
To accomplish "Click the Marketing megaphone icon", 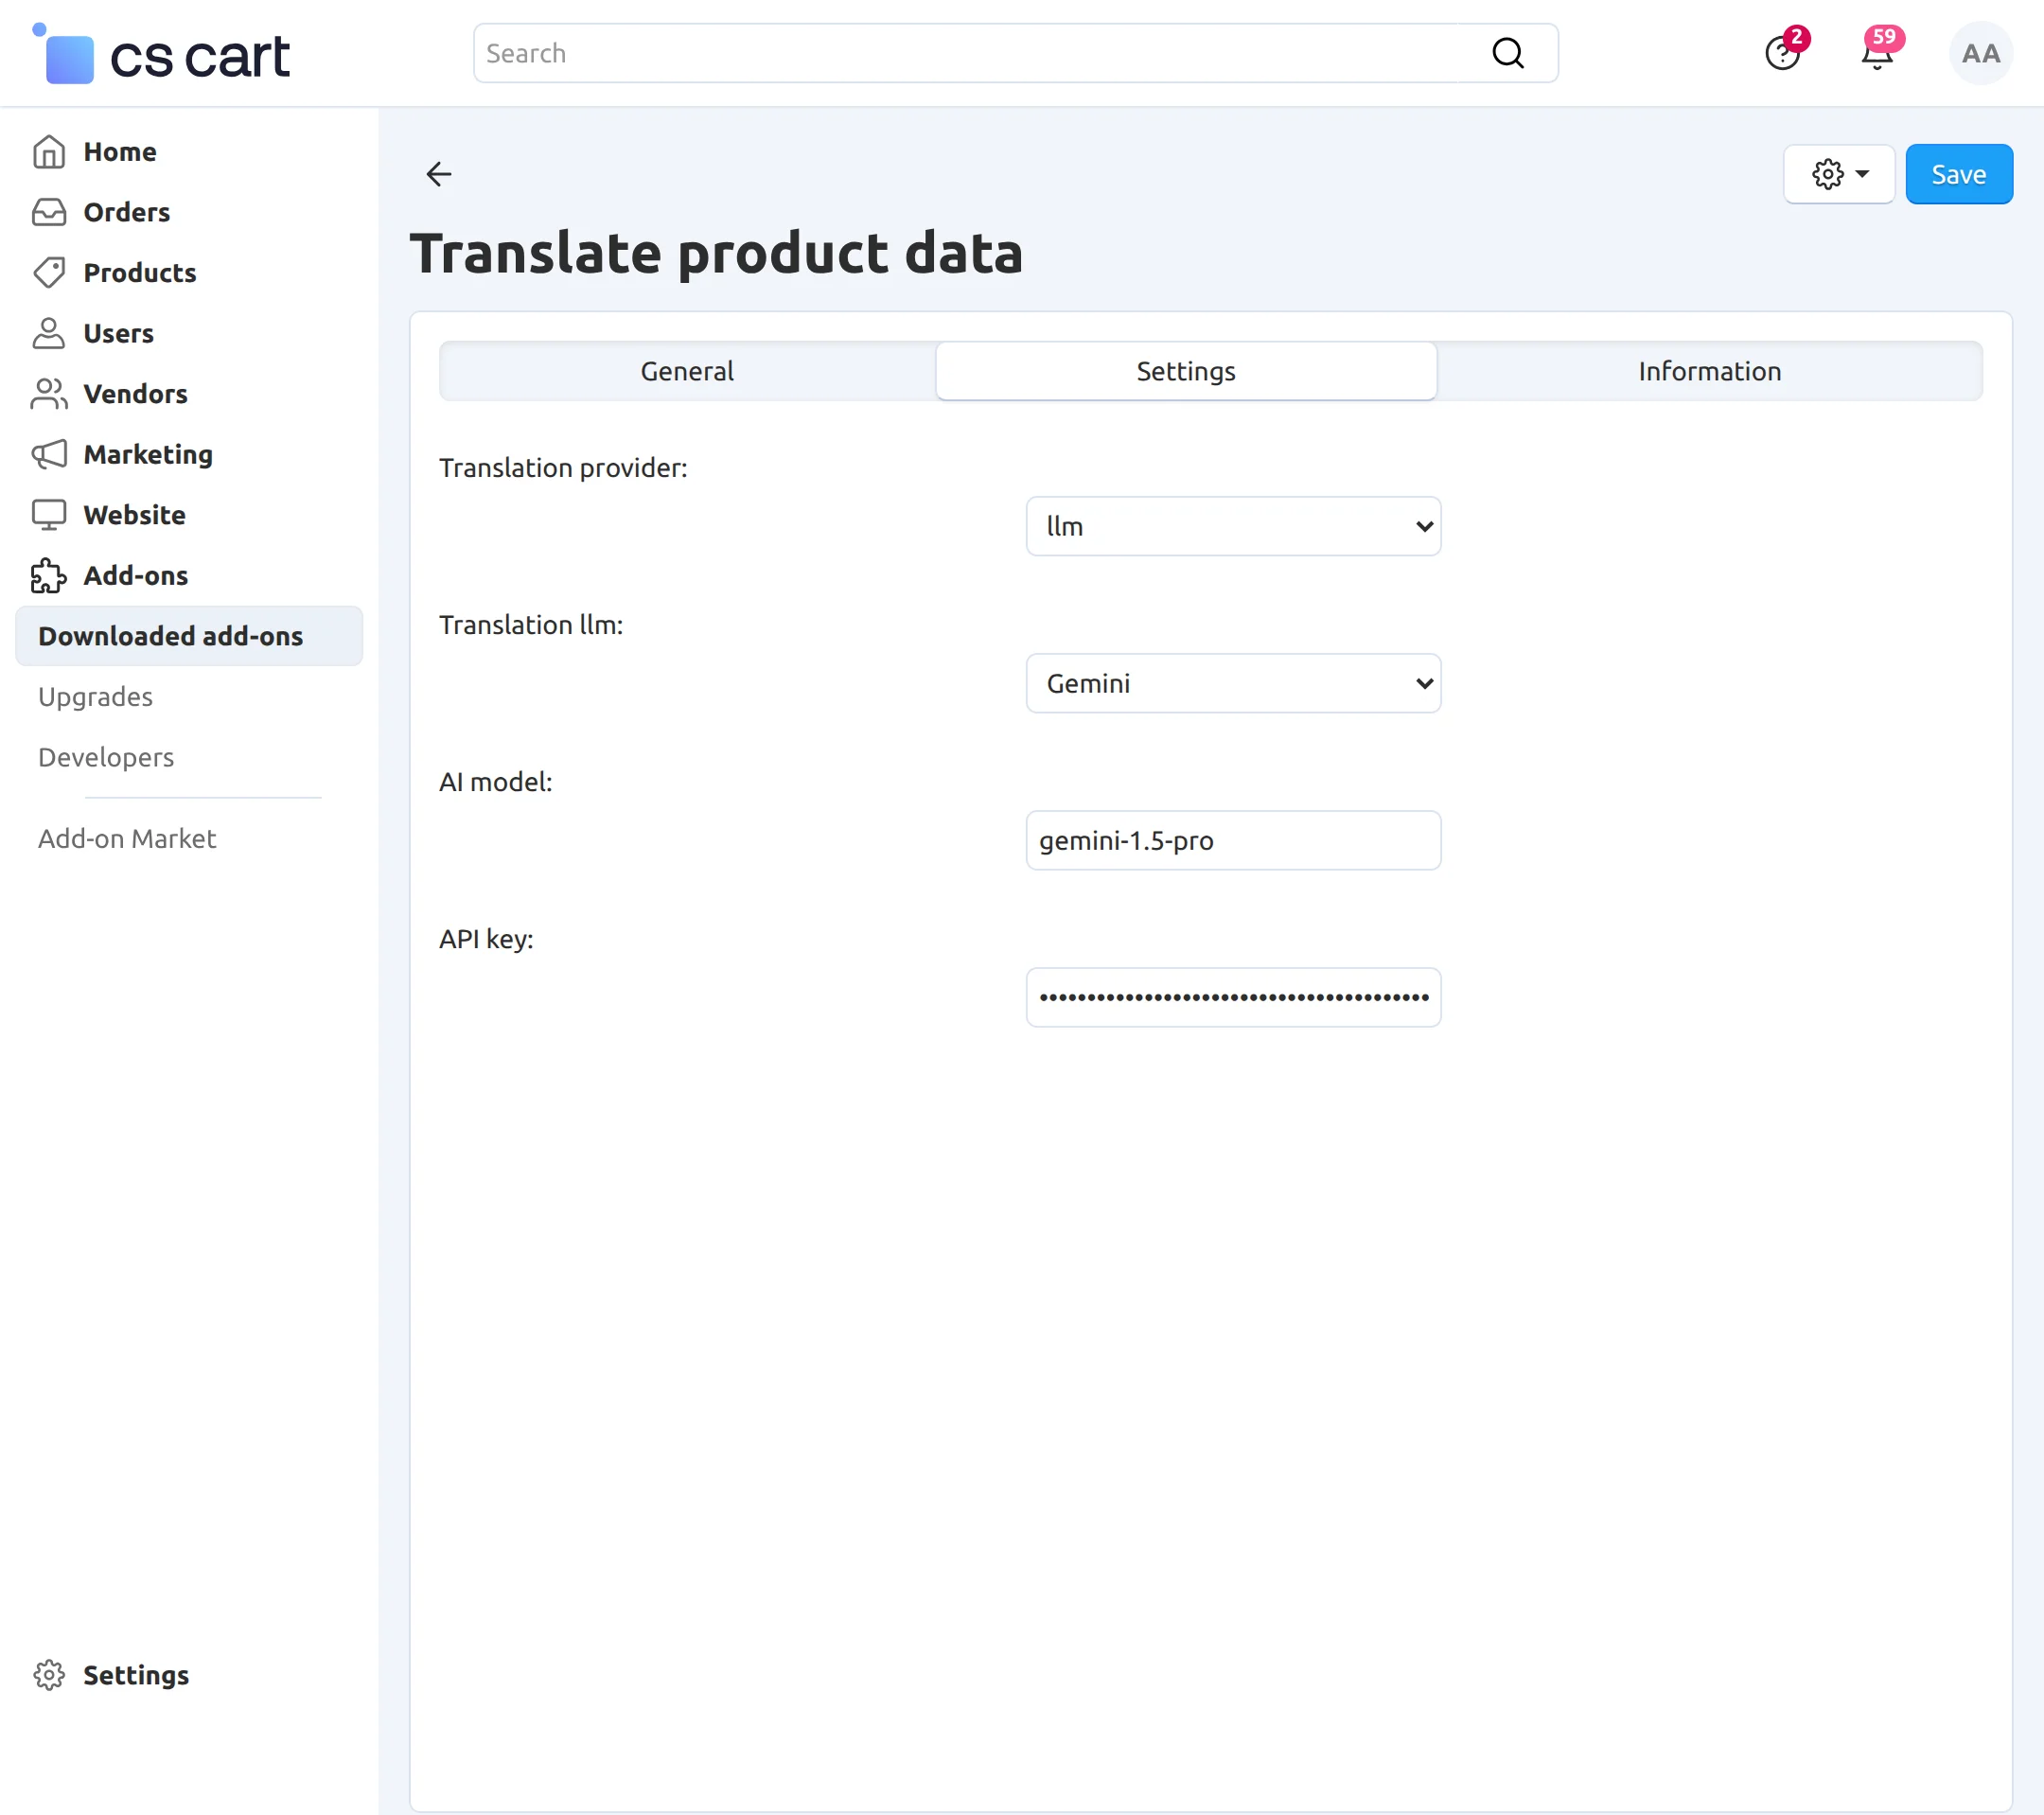I will 49,454.
